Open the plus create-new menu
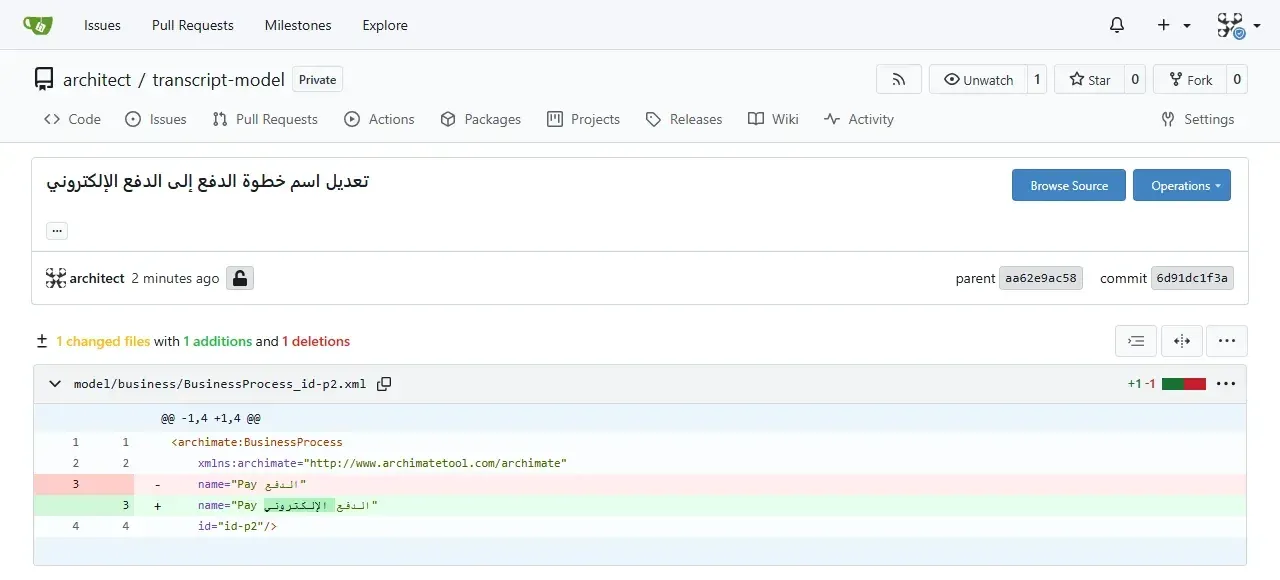The height and width of the screenshot is (580, 1280). point(1174,25)
